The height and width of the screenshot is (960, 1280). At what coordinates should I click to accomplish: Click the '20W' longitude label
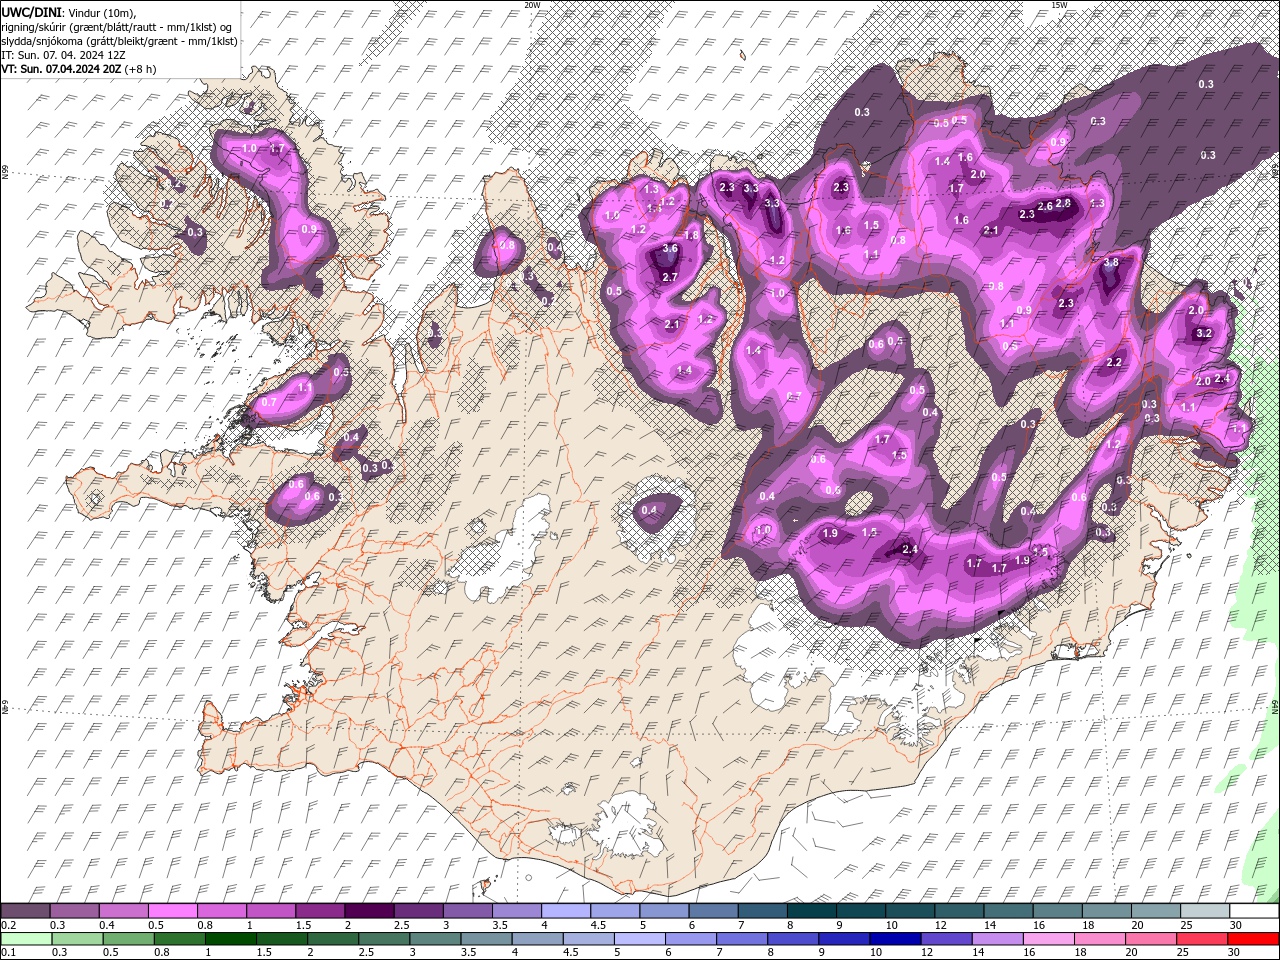point(532,5)
